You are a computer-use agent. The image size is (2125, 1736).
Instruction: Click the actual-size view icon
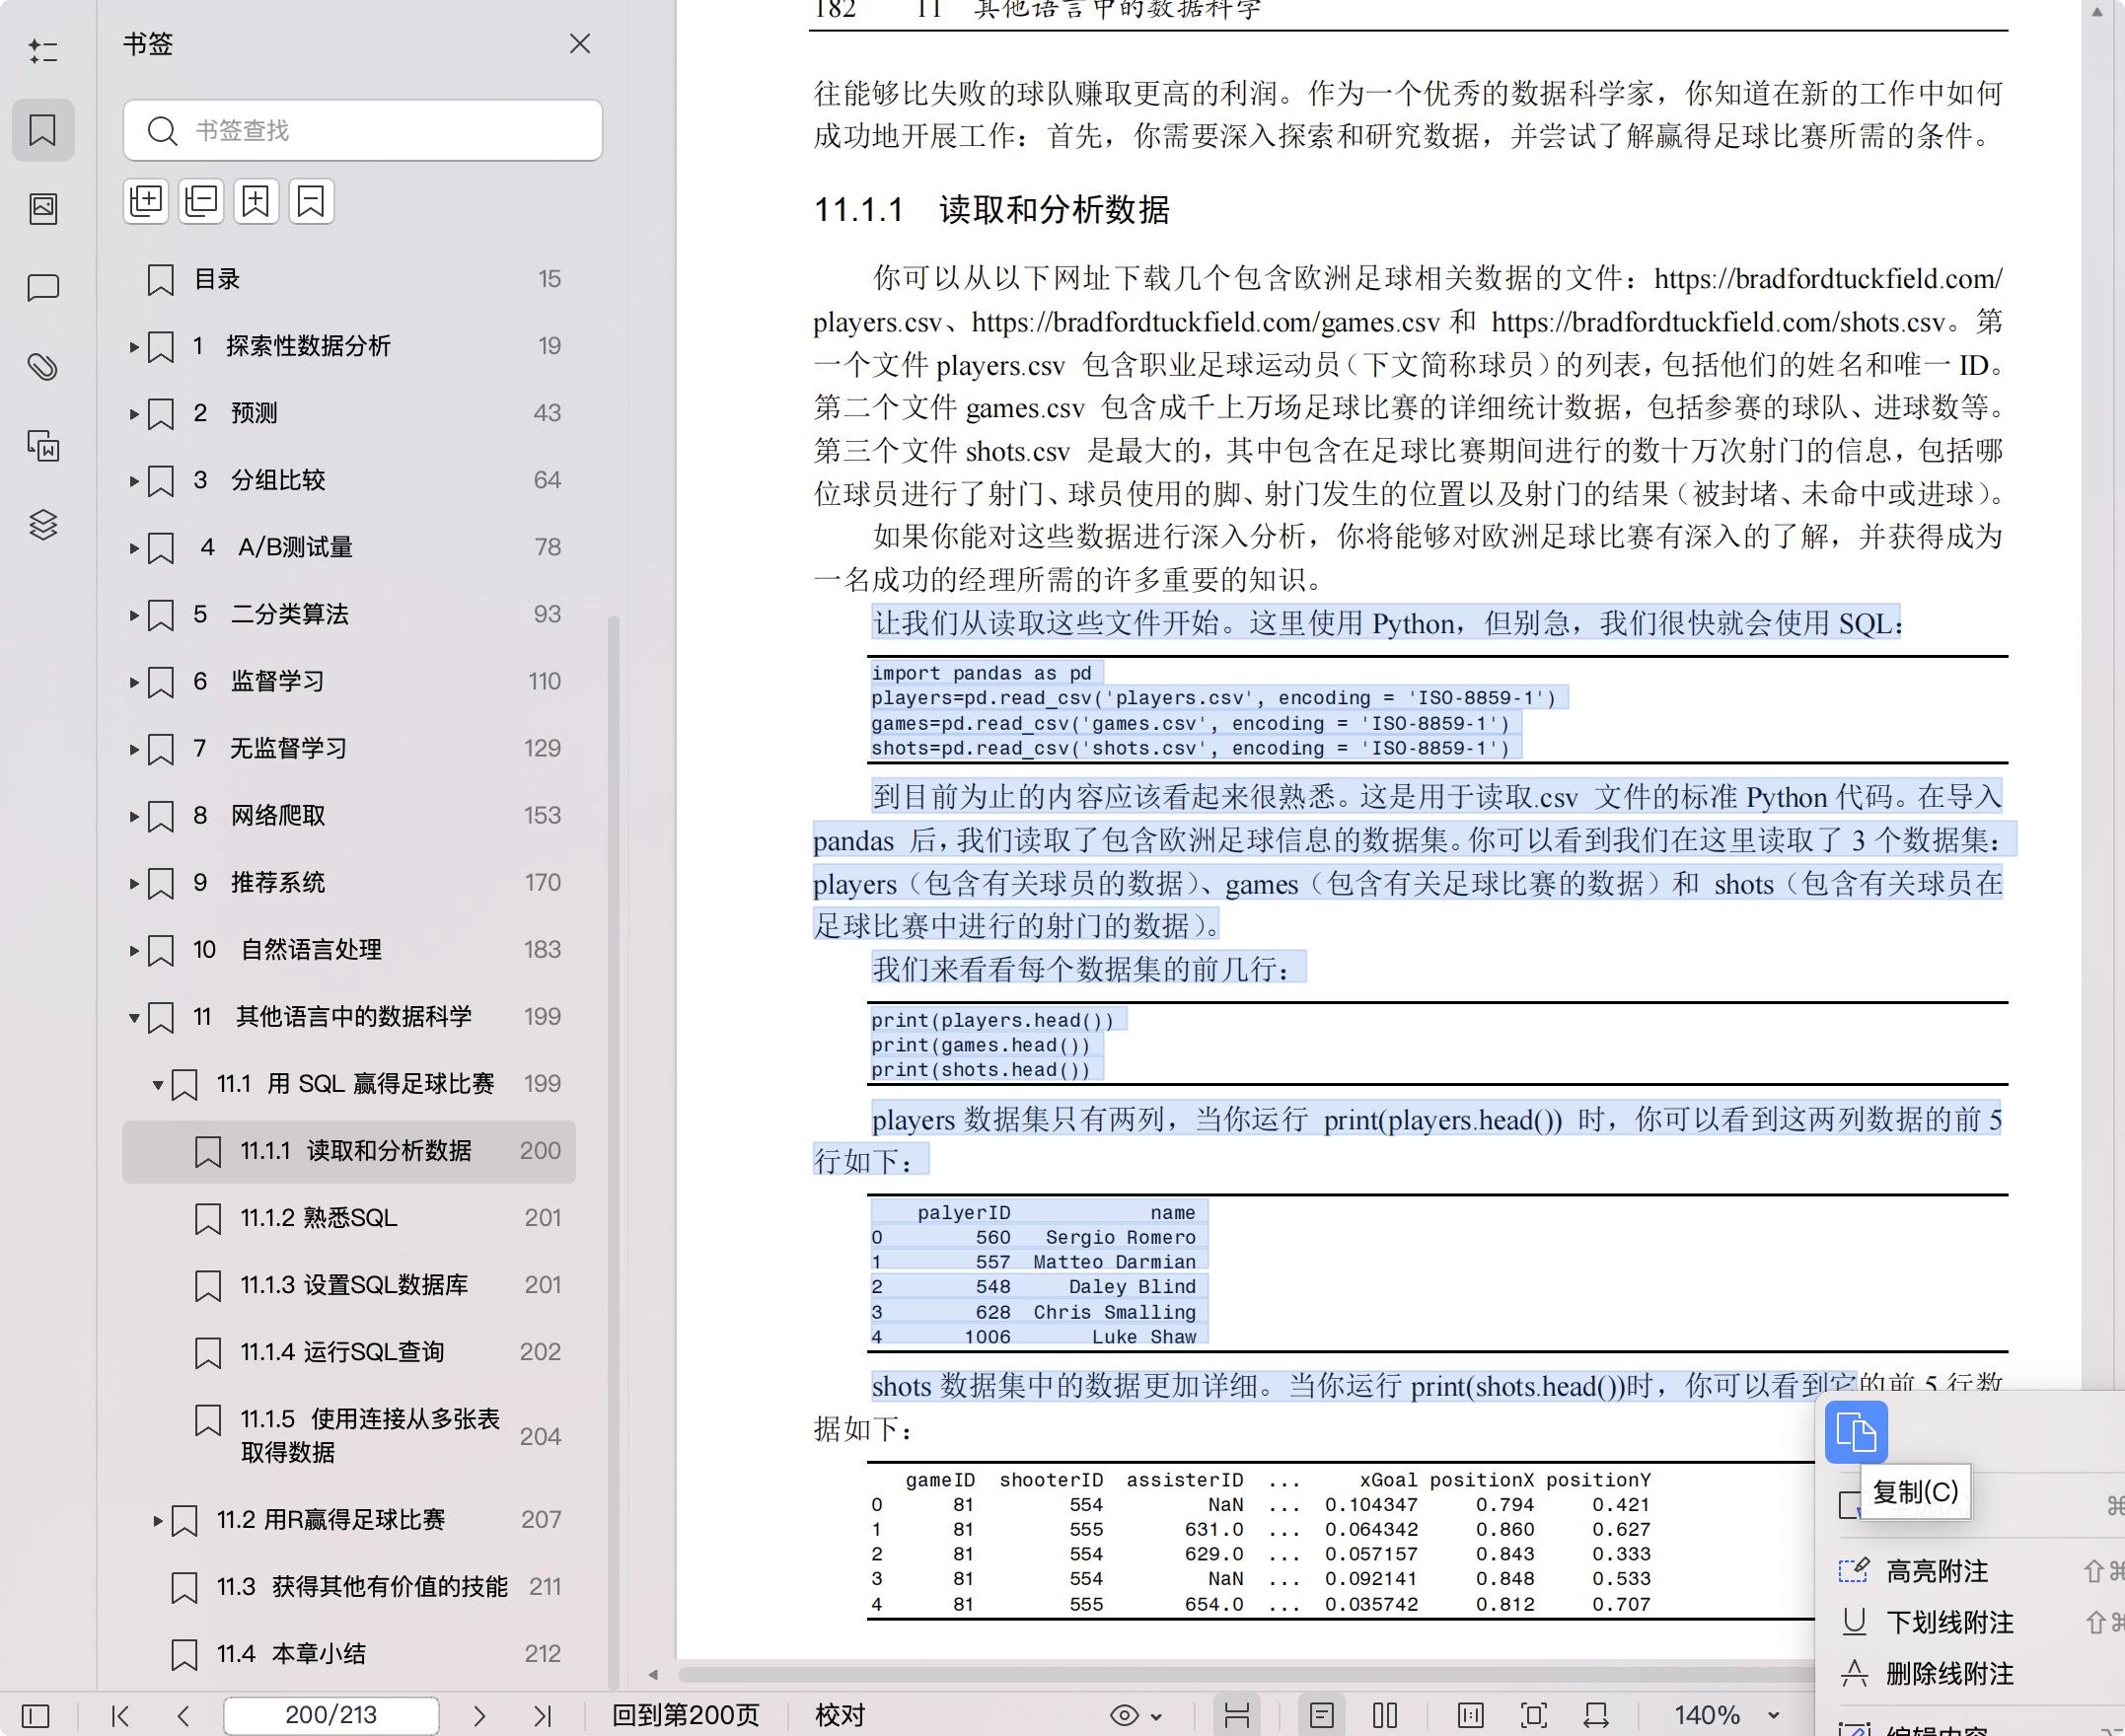(x=1471, y=1716)
